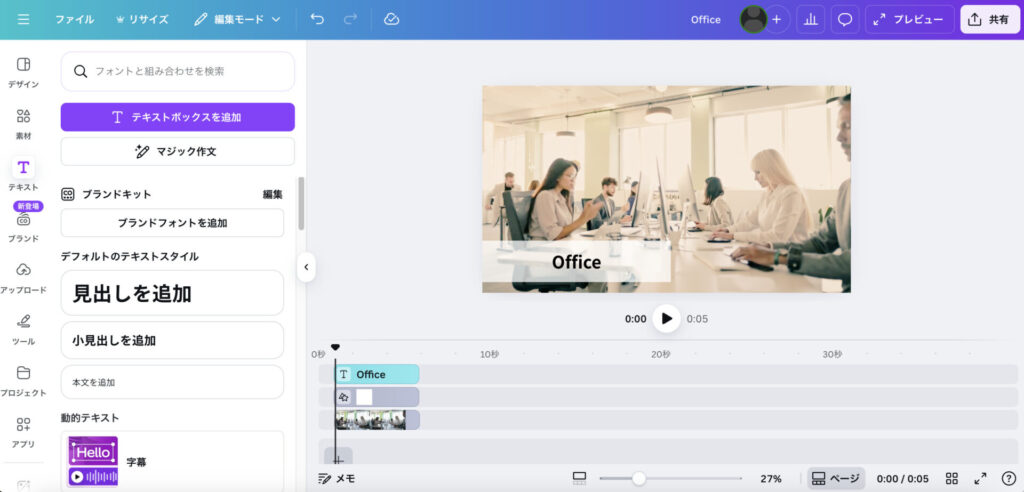Toggle the ページ view button
This screenshot has height=492, width=1024.
835,479
